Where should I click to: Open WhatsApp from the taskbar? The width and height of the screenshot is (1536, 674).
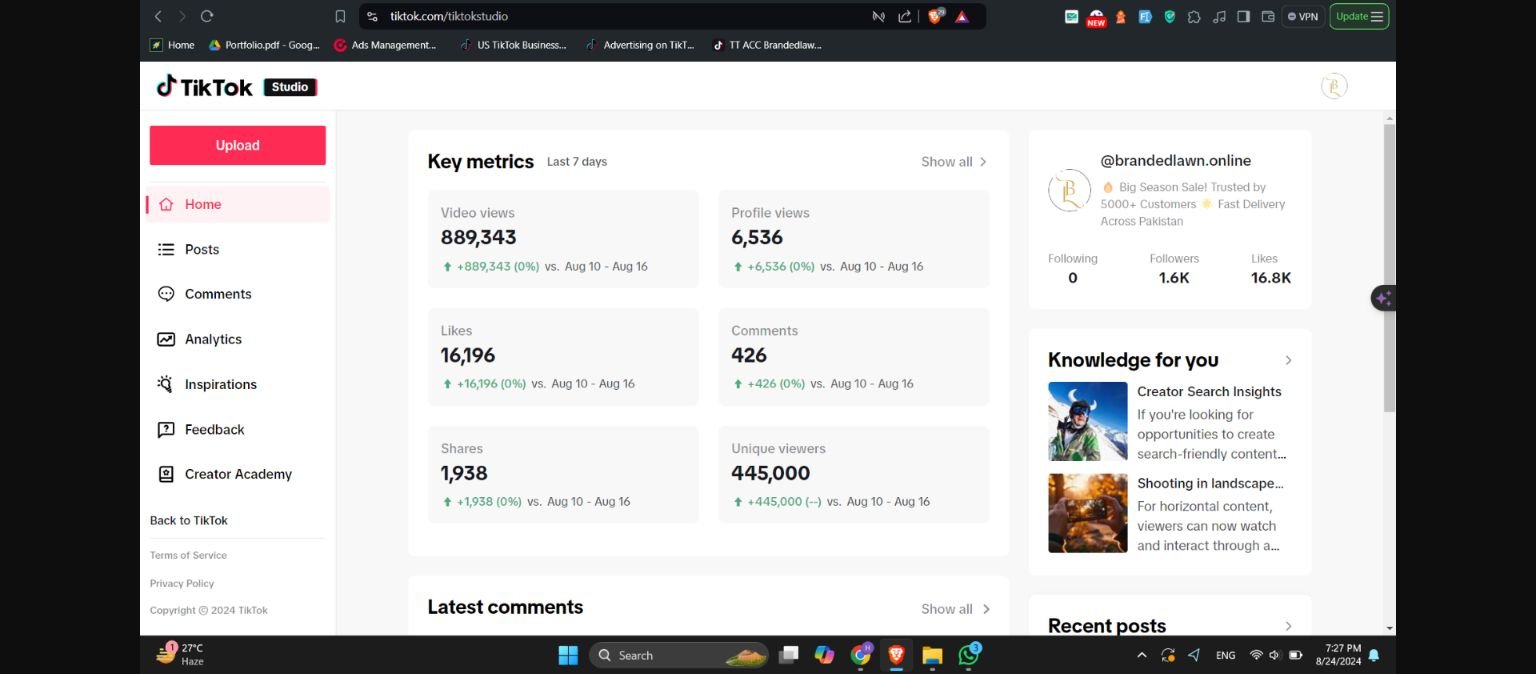968,655
